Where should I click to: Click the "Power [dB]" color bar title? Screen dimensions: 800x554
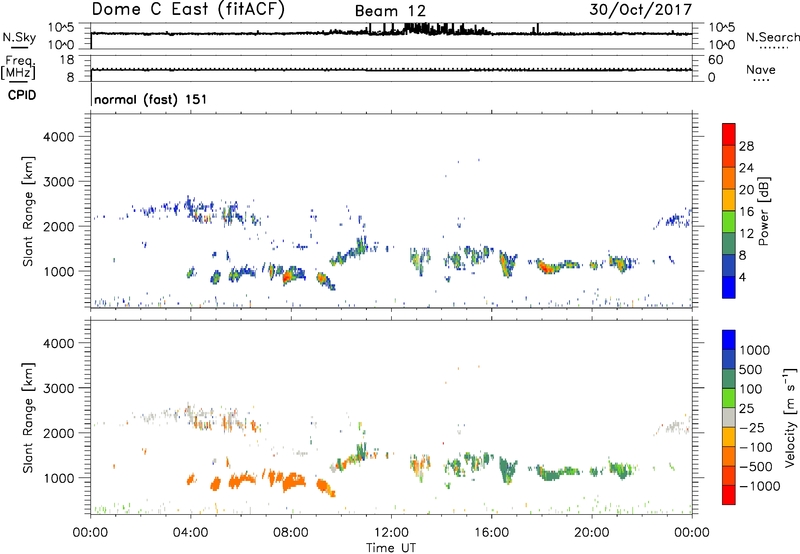point(763,211)
